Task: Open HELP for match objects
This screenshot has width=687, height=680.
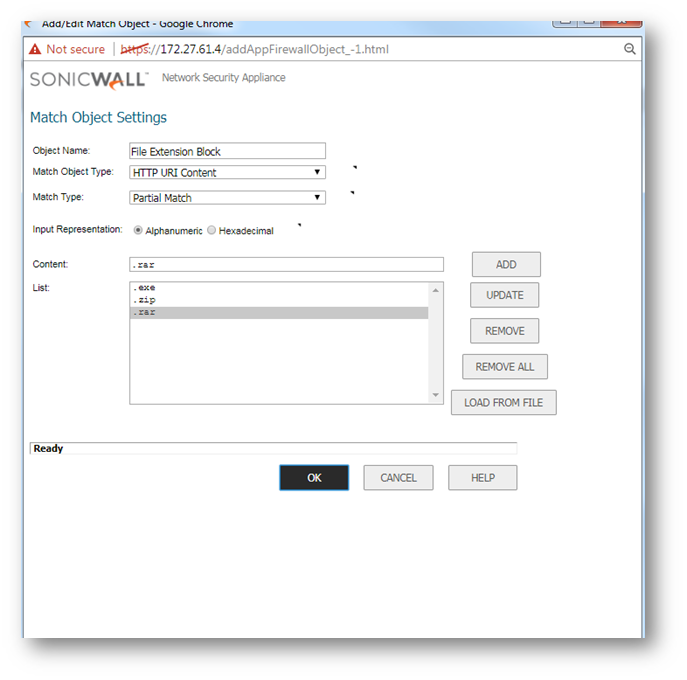Action: (482, 478)
